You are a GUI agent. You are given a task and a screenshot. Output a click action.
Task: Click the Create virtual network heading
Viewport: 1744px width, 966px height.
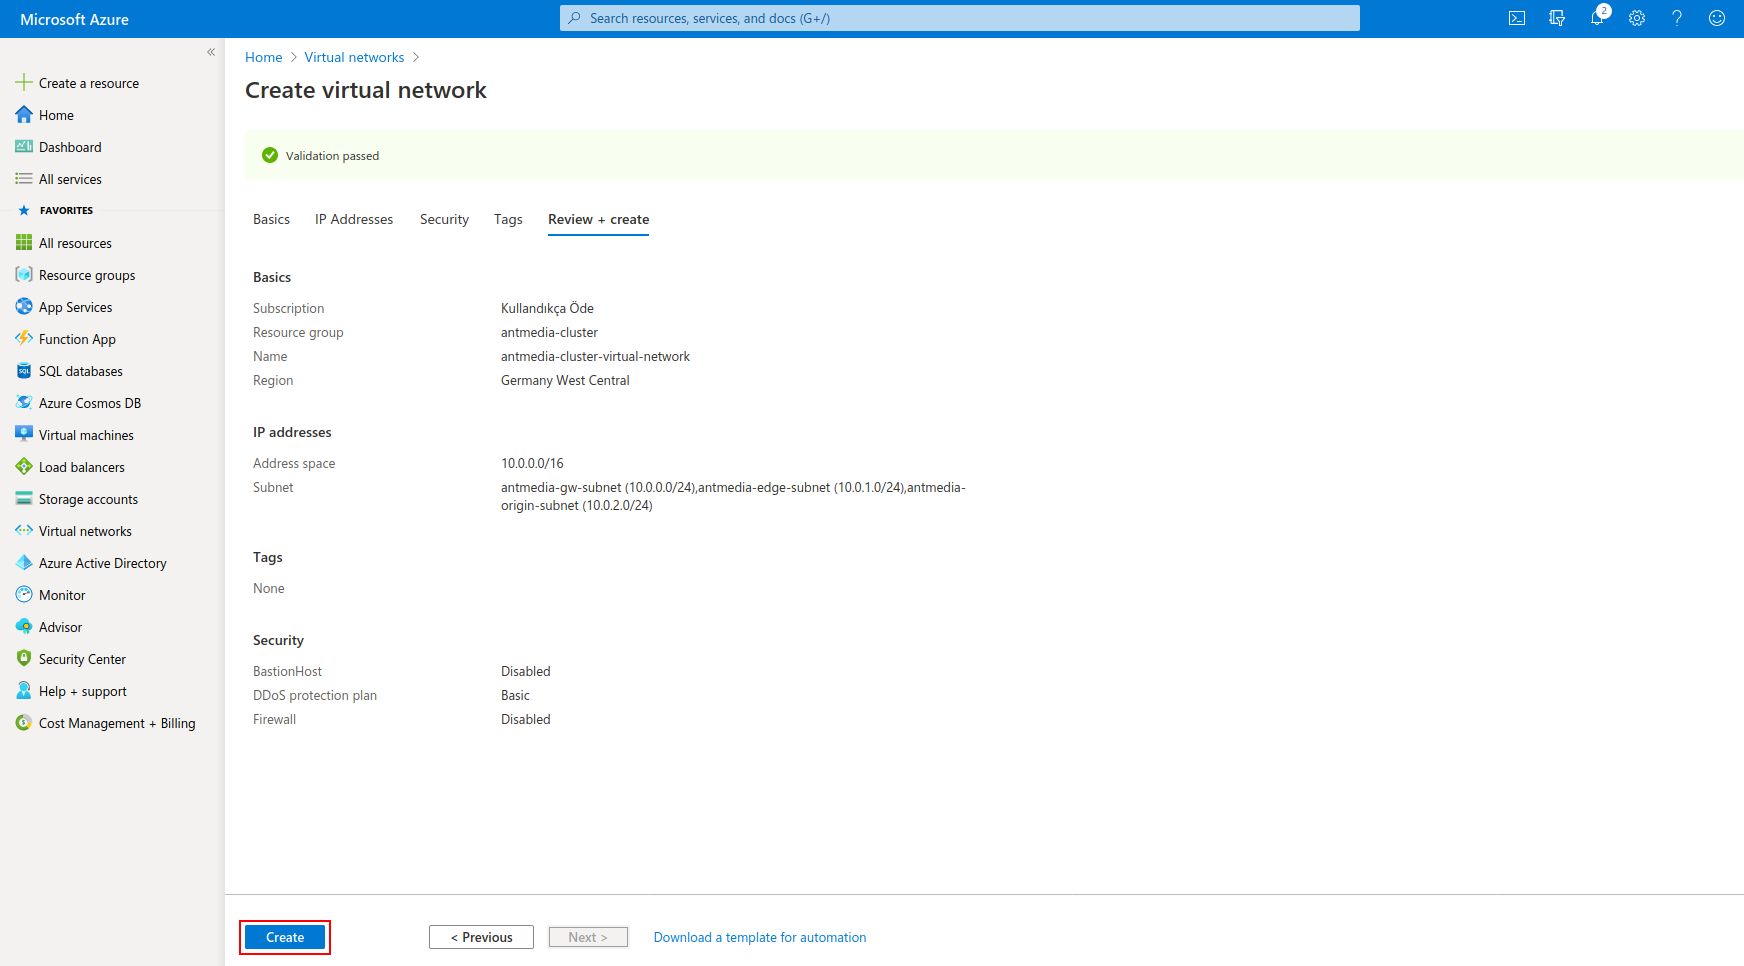(x=366, y=90)
